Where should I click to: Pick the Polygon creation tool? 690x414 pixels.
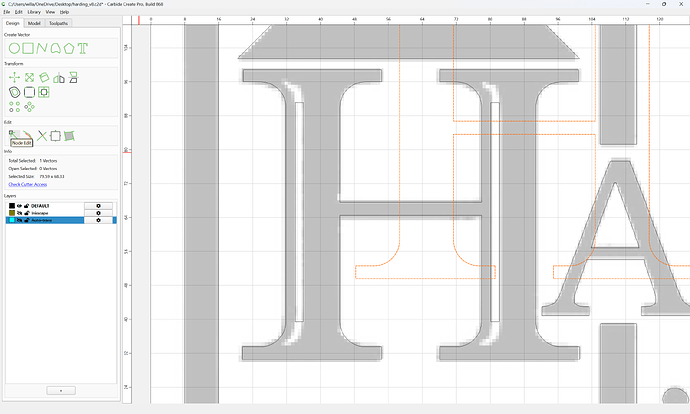69,48
